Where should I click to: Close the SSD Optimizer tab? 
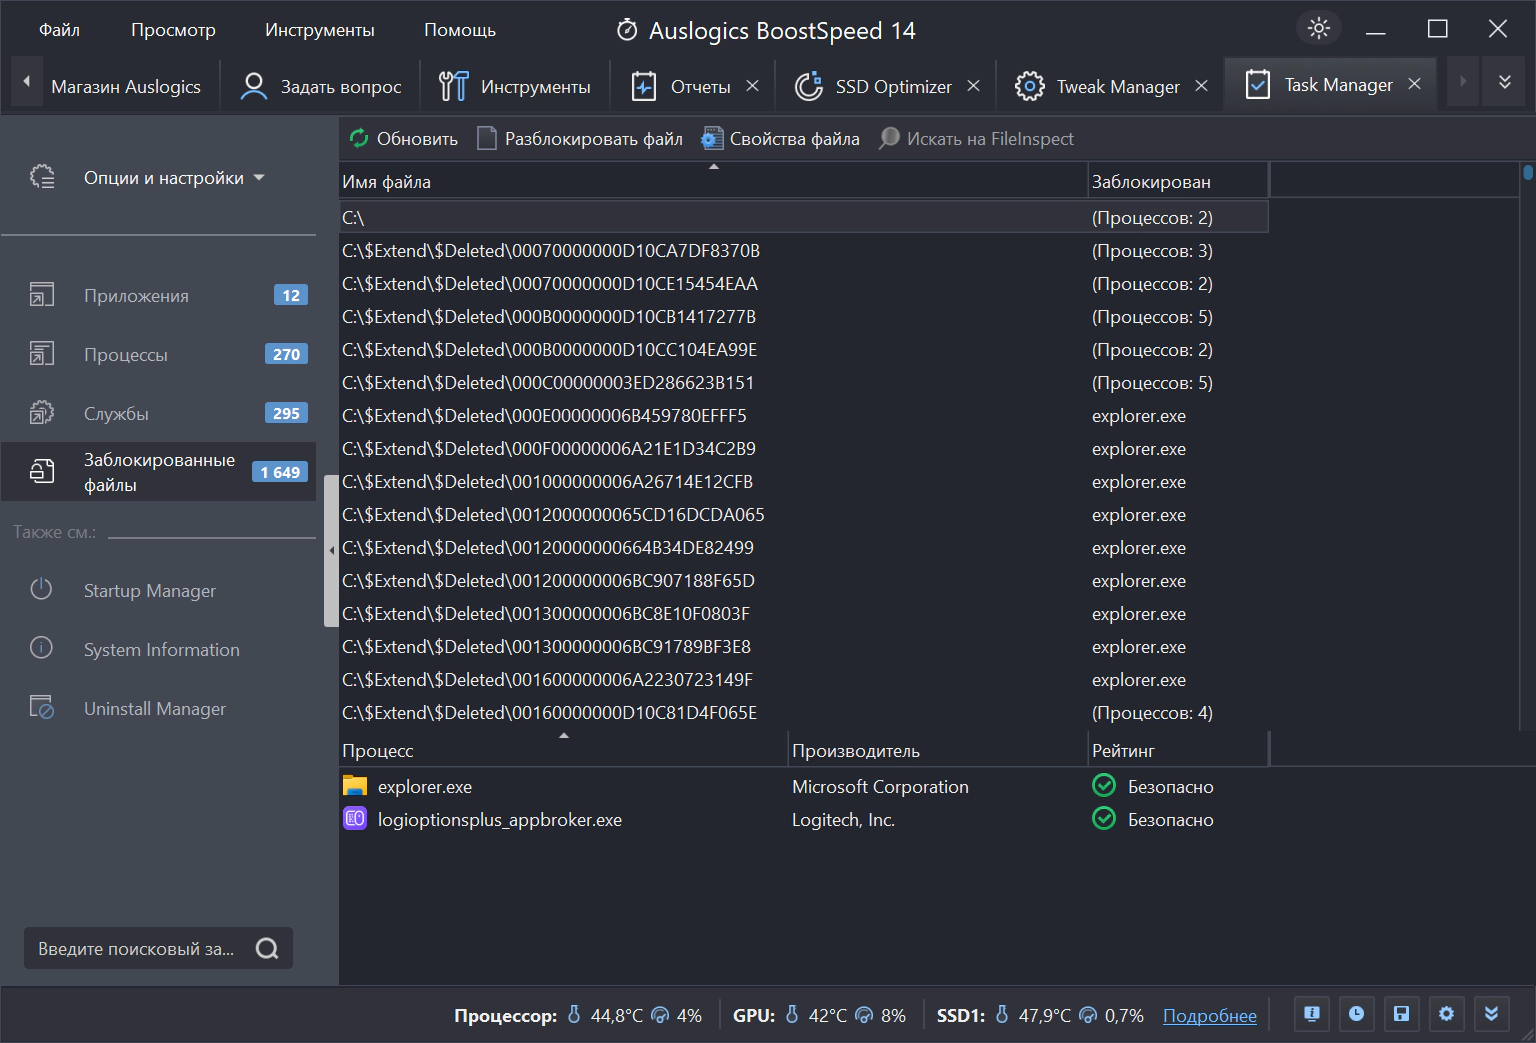click(974, 86)
